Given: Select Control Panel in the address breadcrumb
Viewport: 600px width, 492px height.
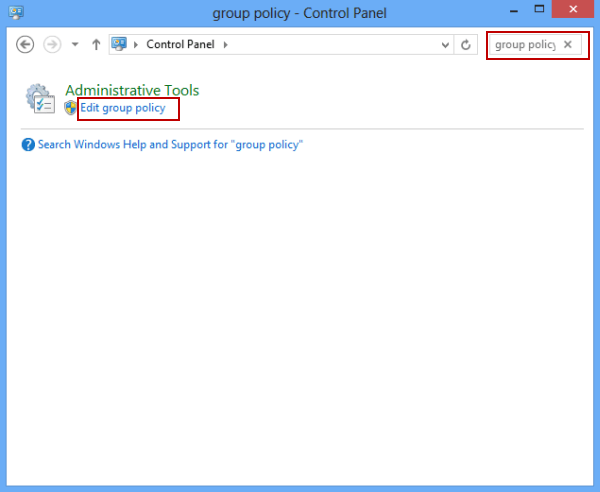Looking at the screenshot, I should click(x=180, y=44).
